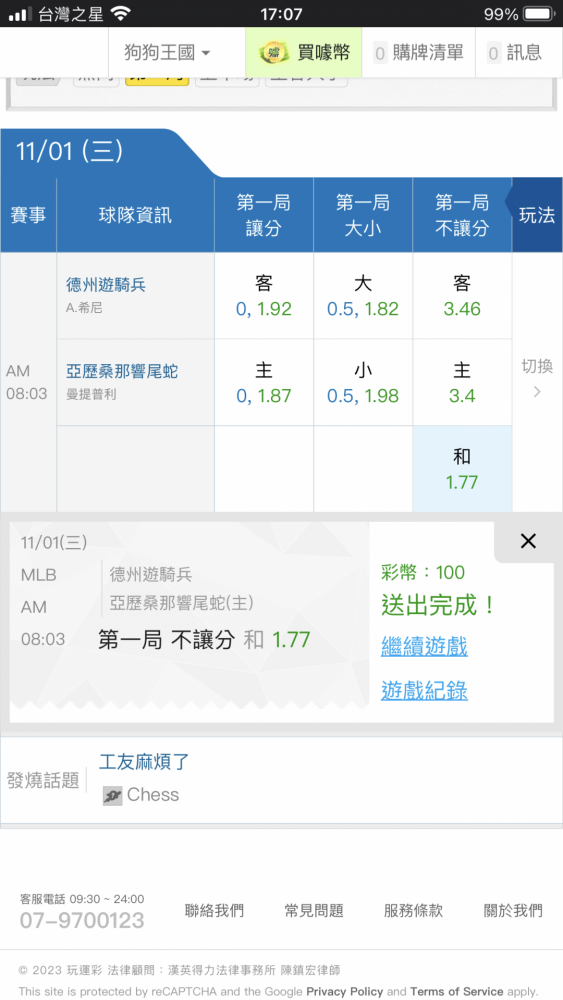
Task: Open 訊息 messages counter
Action: [494, 53]
